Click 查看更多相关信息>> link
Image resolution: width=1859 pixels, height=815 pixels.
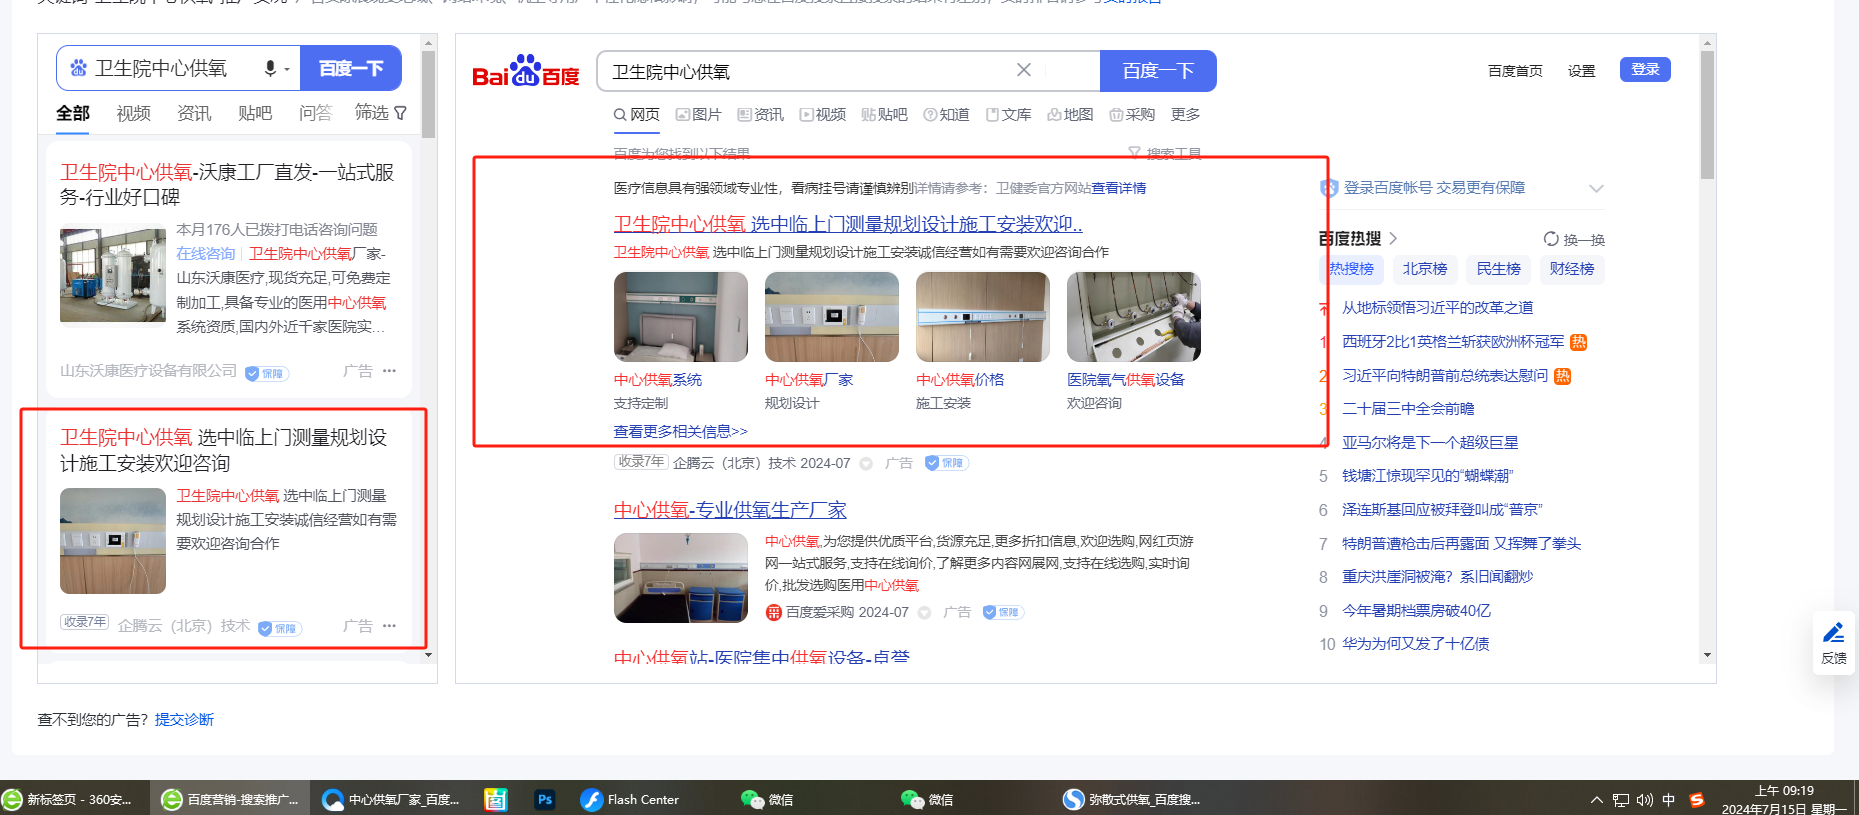coord(681,431)
